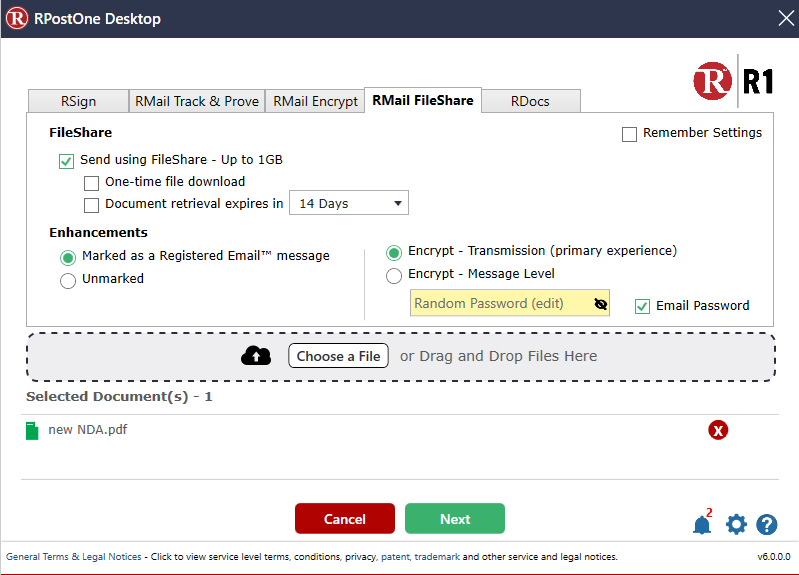Screen dimensions: 799x575
Task: Go to the RDocs tab
Action: click(x=530, y=101)
